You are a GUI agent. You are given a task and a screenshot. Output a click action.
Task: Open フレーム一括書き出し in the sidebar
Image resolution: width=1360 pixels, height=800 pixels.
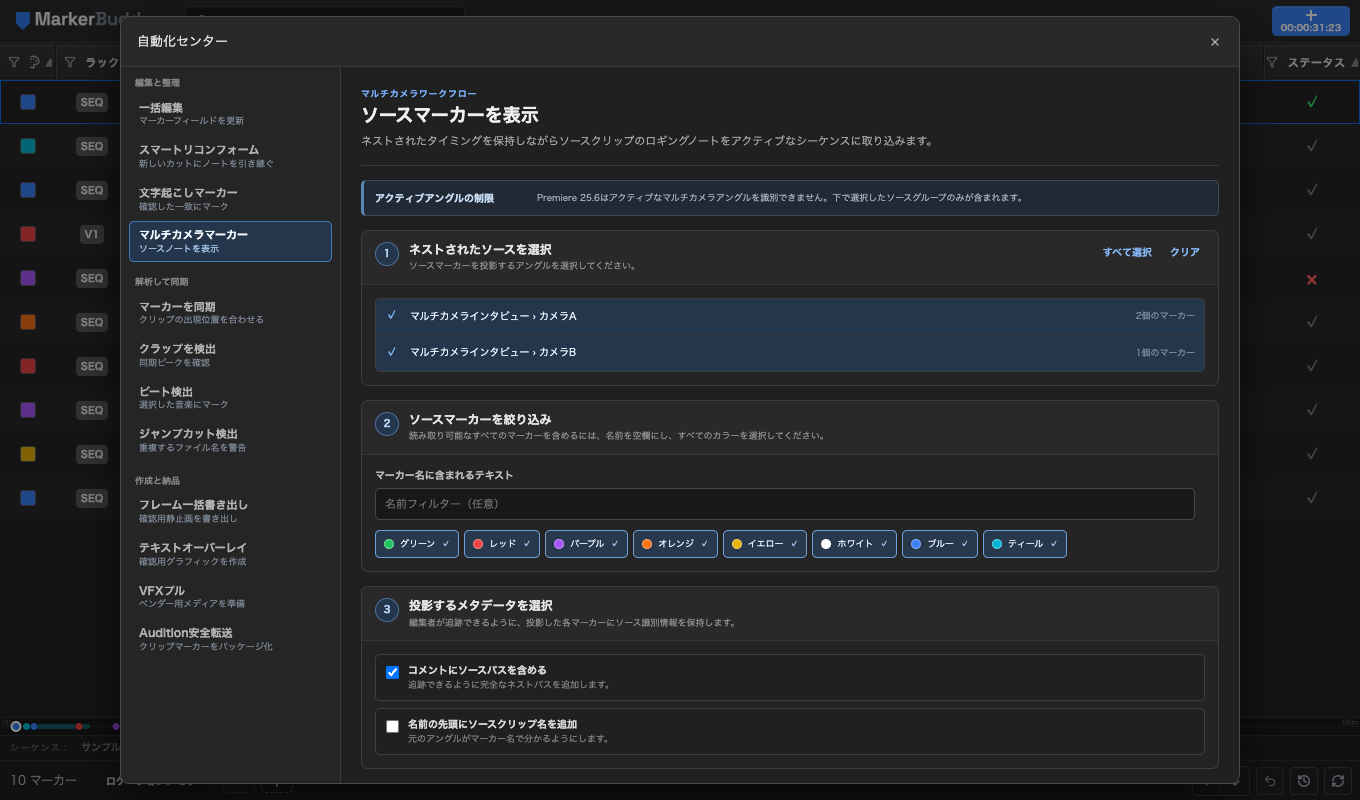pos(230,511)
